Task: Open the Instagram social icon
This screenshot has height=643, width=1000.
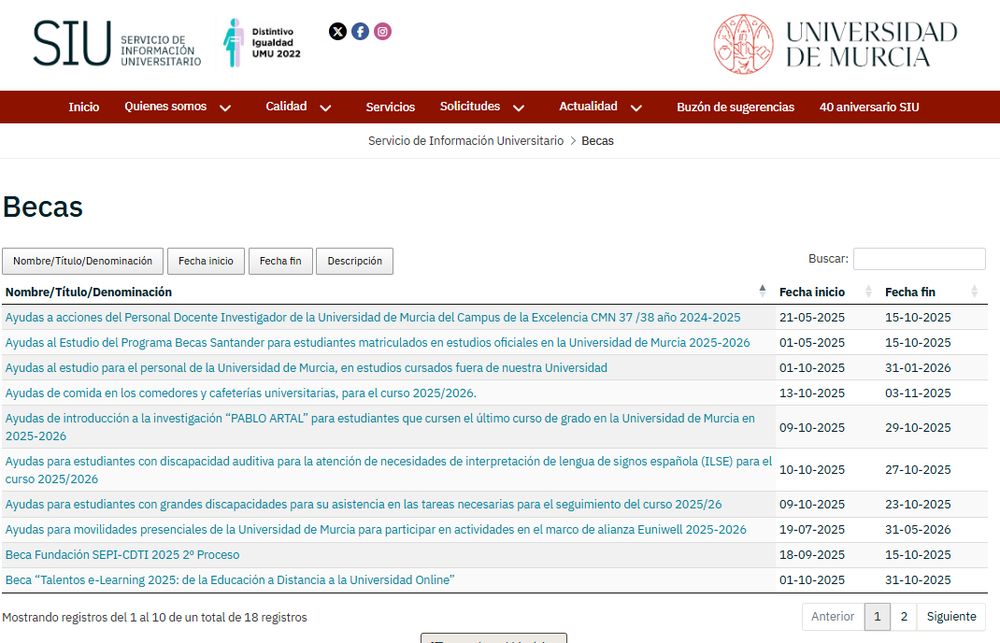Action: point(383,31)
